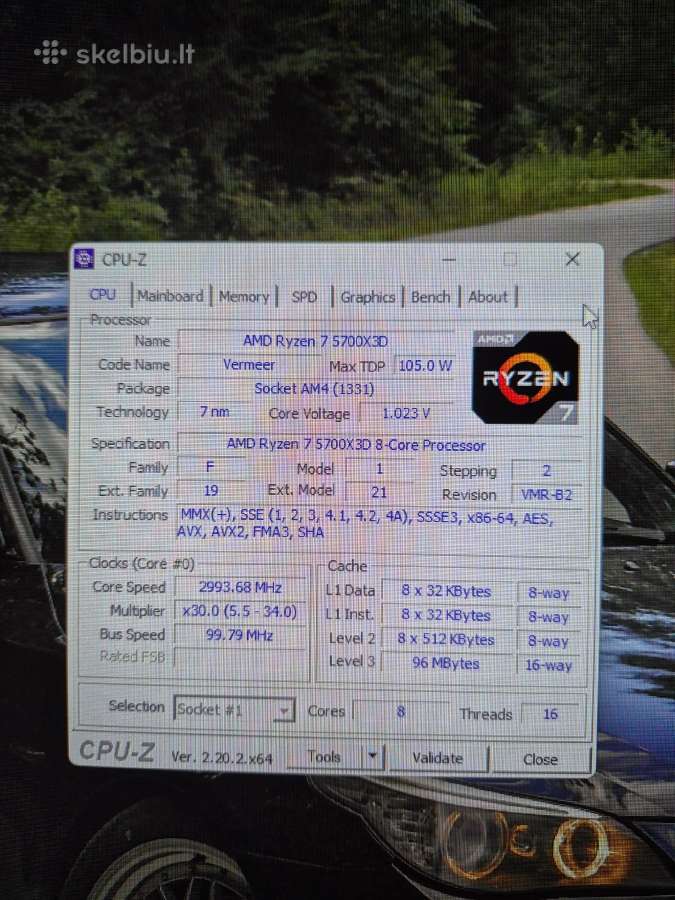
Task: Click the Ver. 2.20.2.x64 version text
Action: click(x=222, y=757)
